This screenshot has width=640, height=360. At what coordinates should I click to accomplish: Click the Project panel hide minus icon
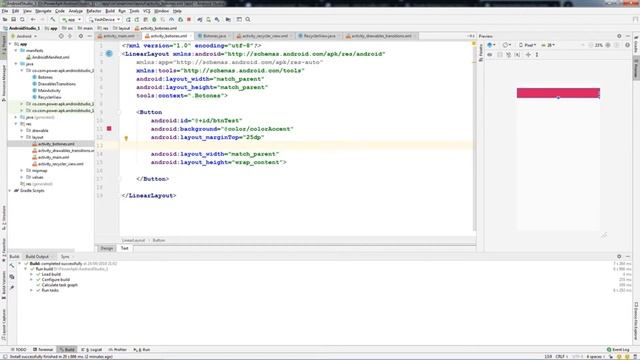click(89, 36)
